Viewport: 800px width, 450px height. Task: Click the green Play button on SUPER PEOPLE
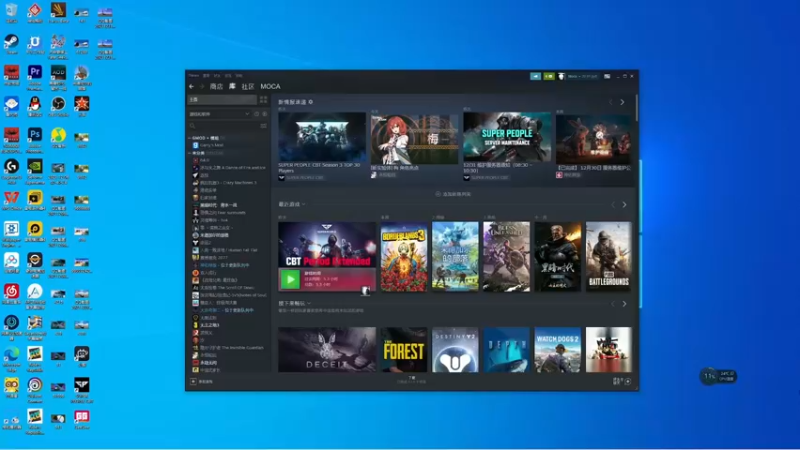pyautogui.click(x=290, y=280)
